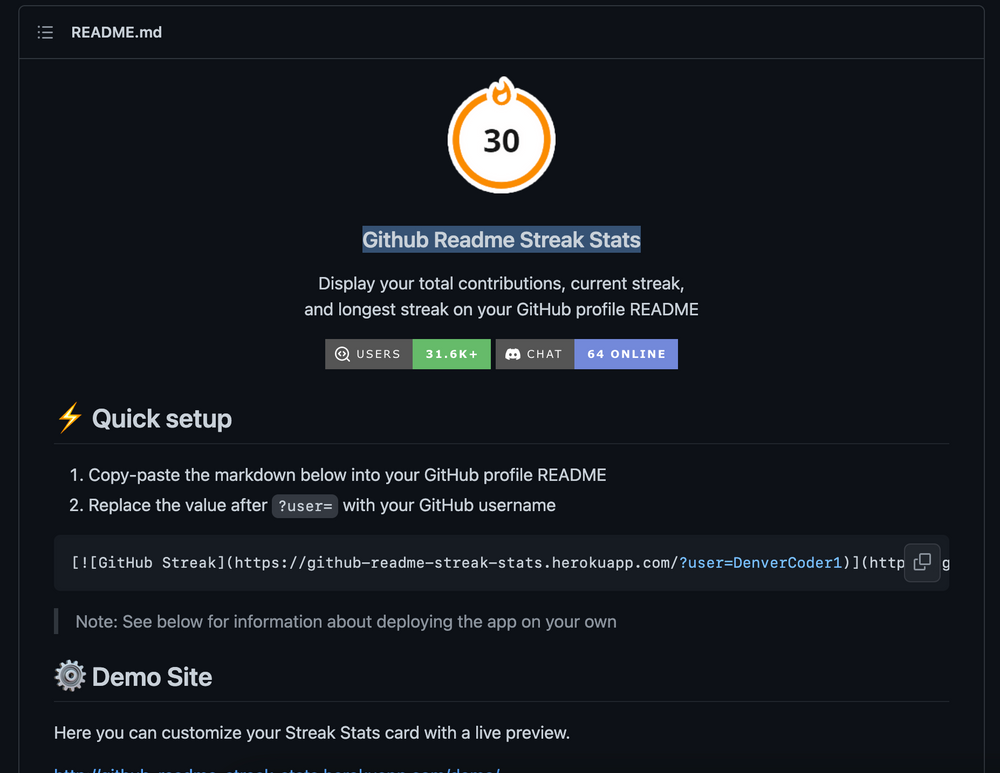This screenshot has height=773, width=1000.
Task: Select the README.md tab label
Action: (116, 32)
